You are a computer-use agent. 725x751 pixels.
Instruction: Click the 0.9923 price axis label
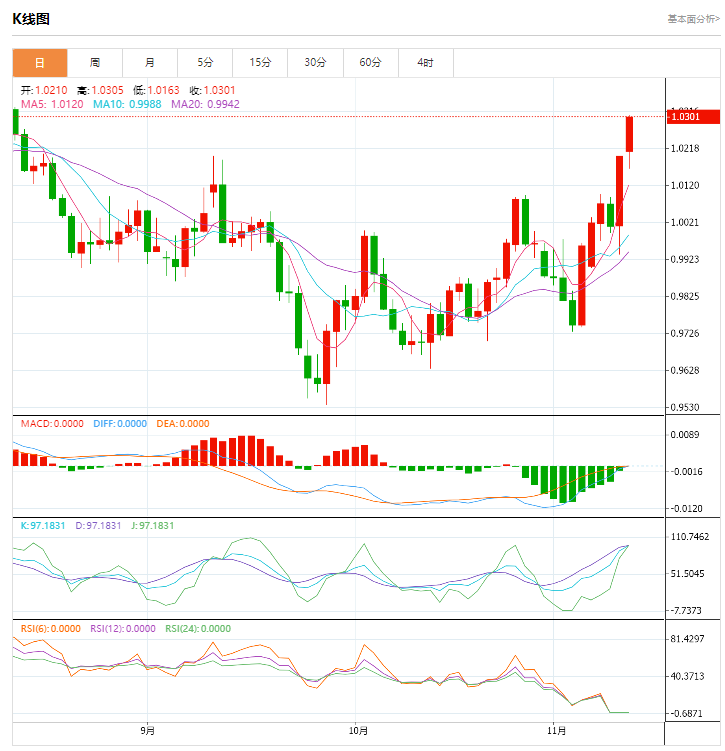coord(685,259)
